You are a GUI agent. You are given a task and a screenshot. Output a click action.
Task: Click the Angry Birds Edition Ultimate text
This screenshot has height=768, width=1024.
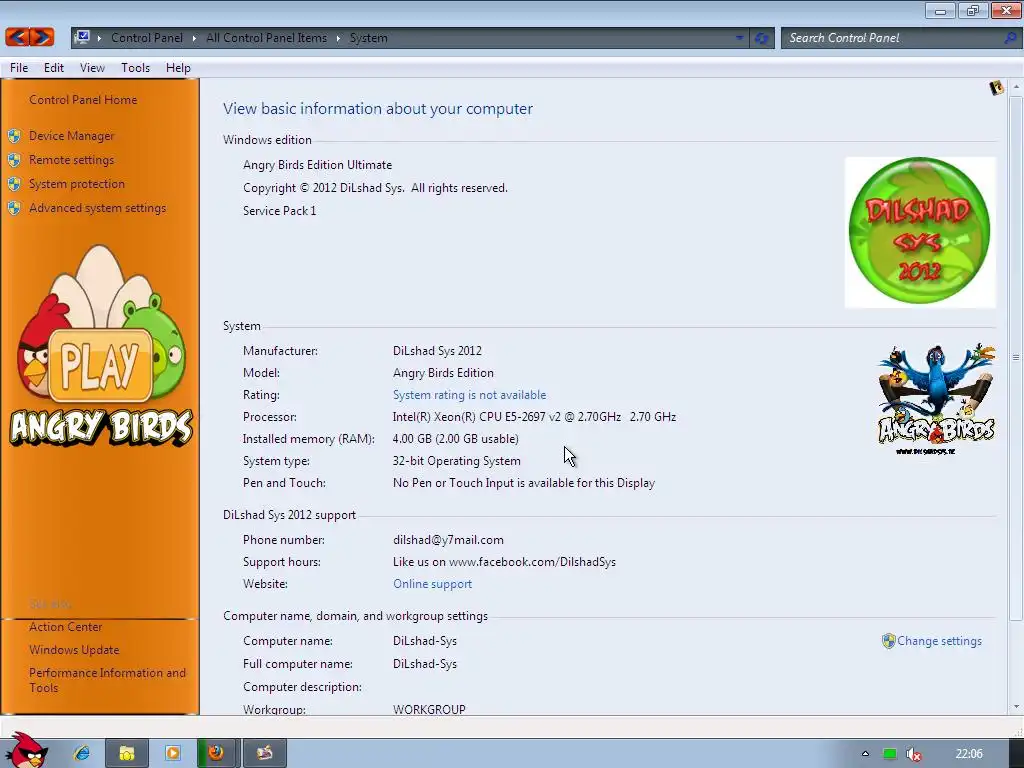[317, 165]
